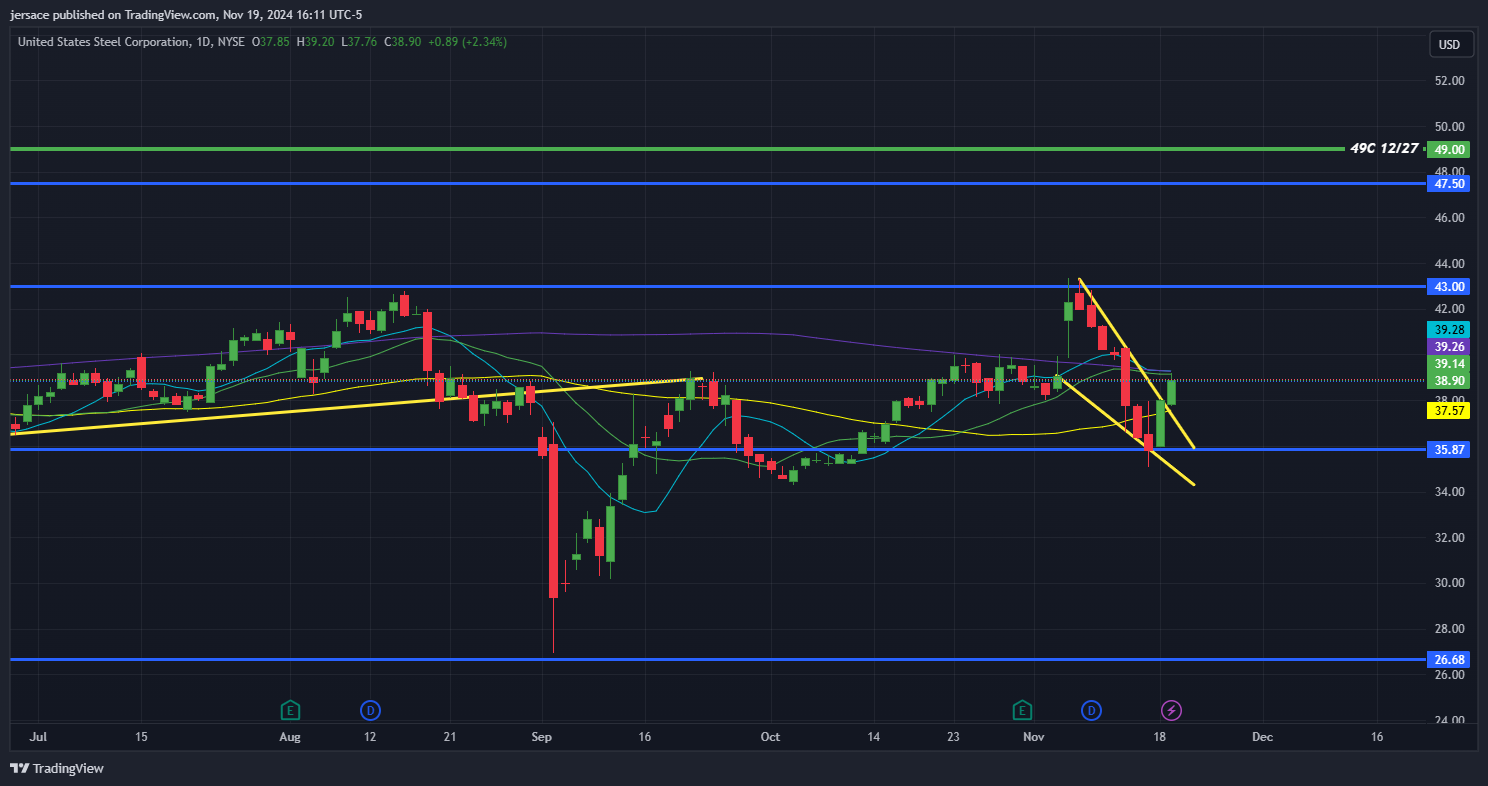The height and width of the screenshot is (786, 1488).
Task: Click the Oct date axis label
Action: tap(770, 737)
